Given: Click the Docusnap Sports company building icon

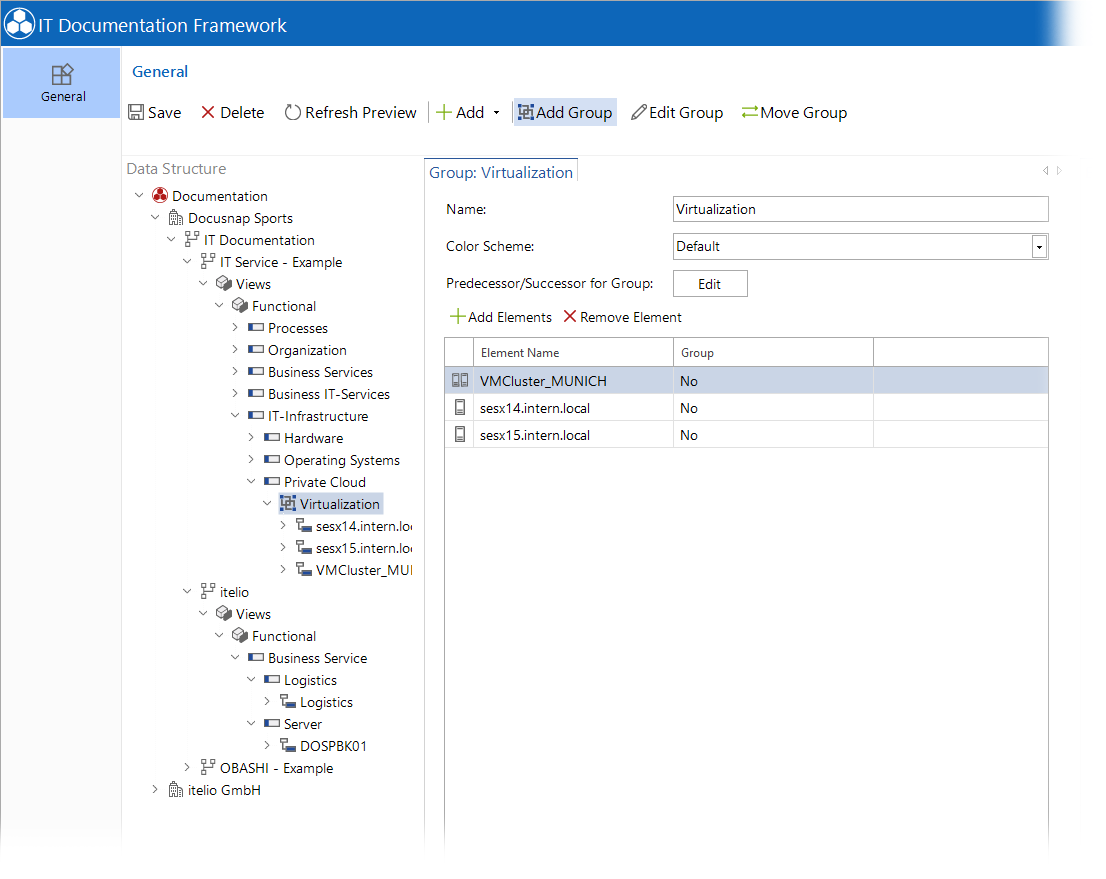Looking at the screenshot, I should click(x=176, y=218).
